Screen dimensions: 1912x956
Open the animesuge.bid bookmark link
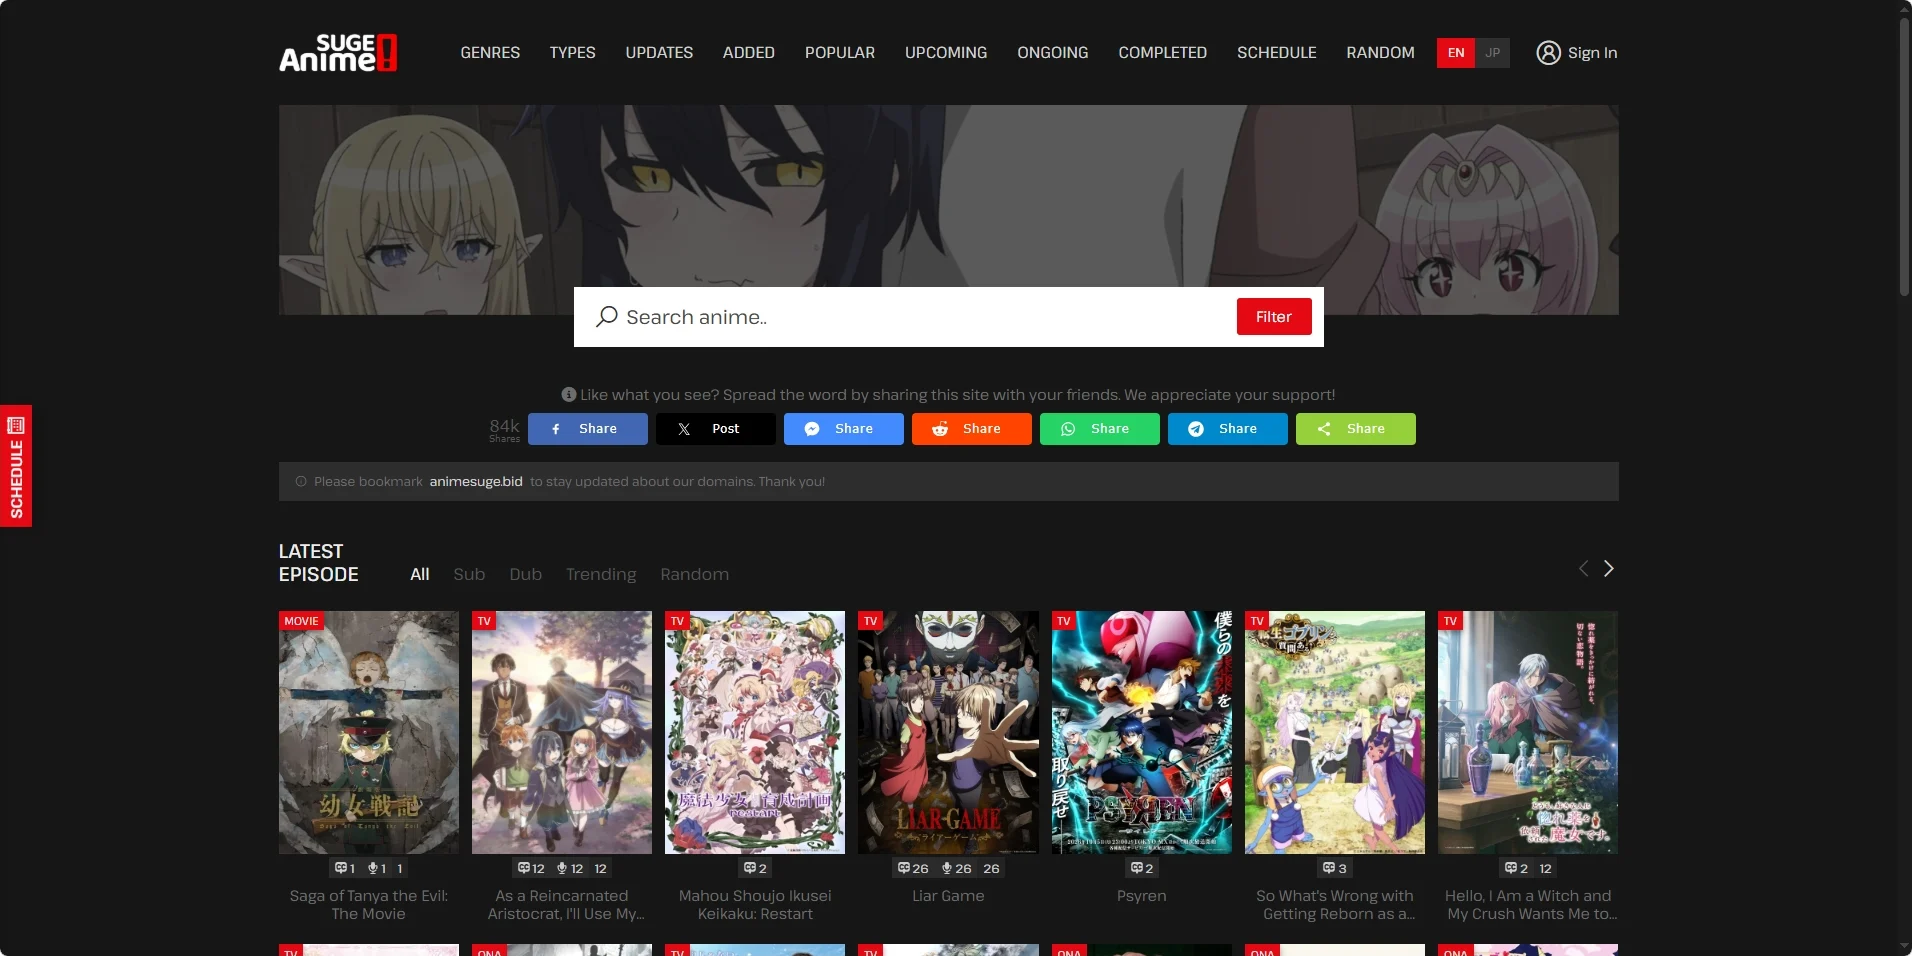pyautogui.click(x=476, y=482)
